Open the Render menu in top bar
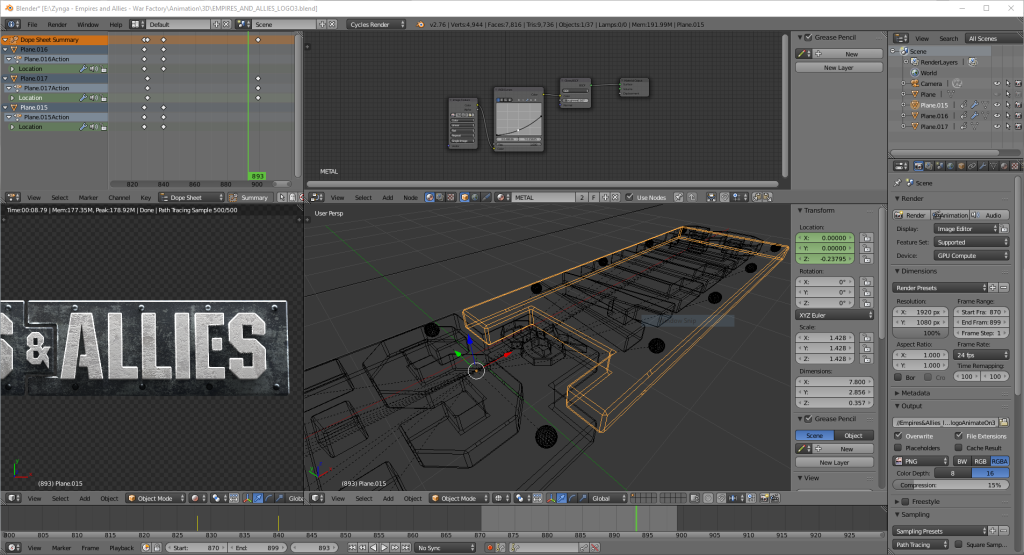Screen dimensions: 1024x555 tap(57, 24)
